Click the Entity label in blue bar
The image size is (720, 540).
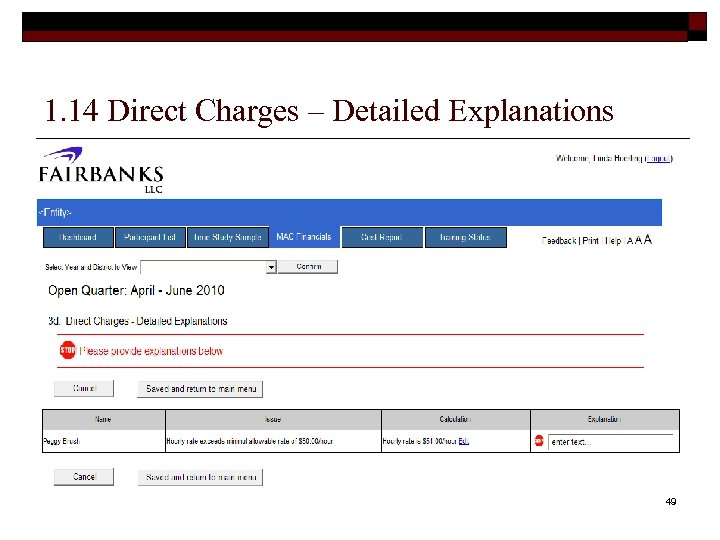(55, 212)
